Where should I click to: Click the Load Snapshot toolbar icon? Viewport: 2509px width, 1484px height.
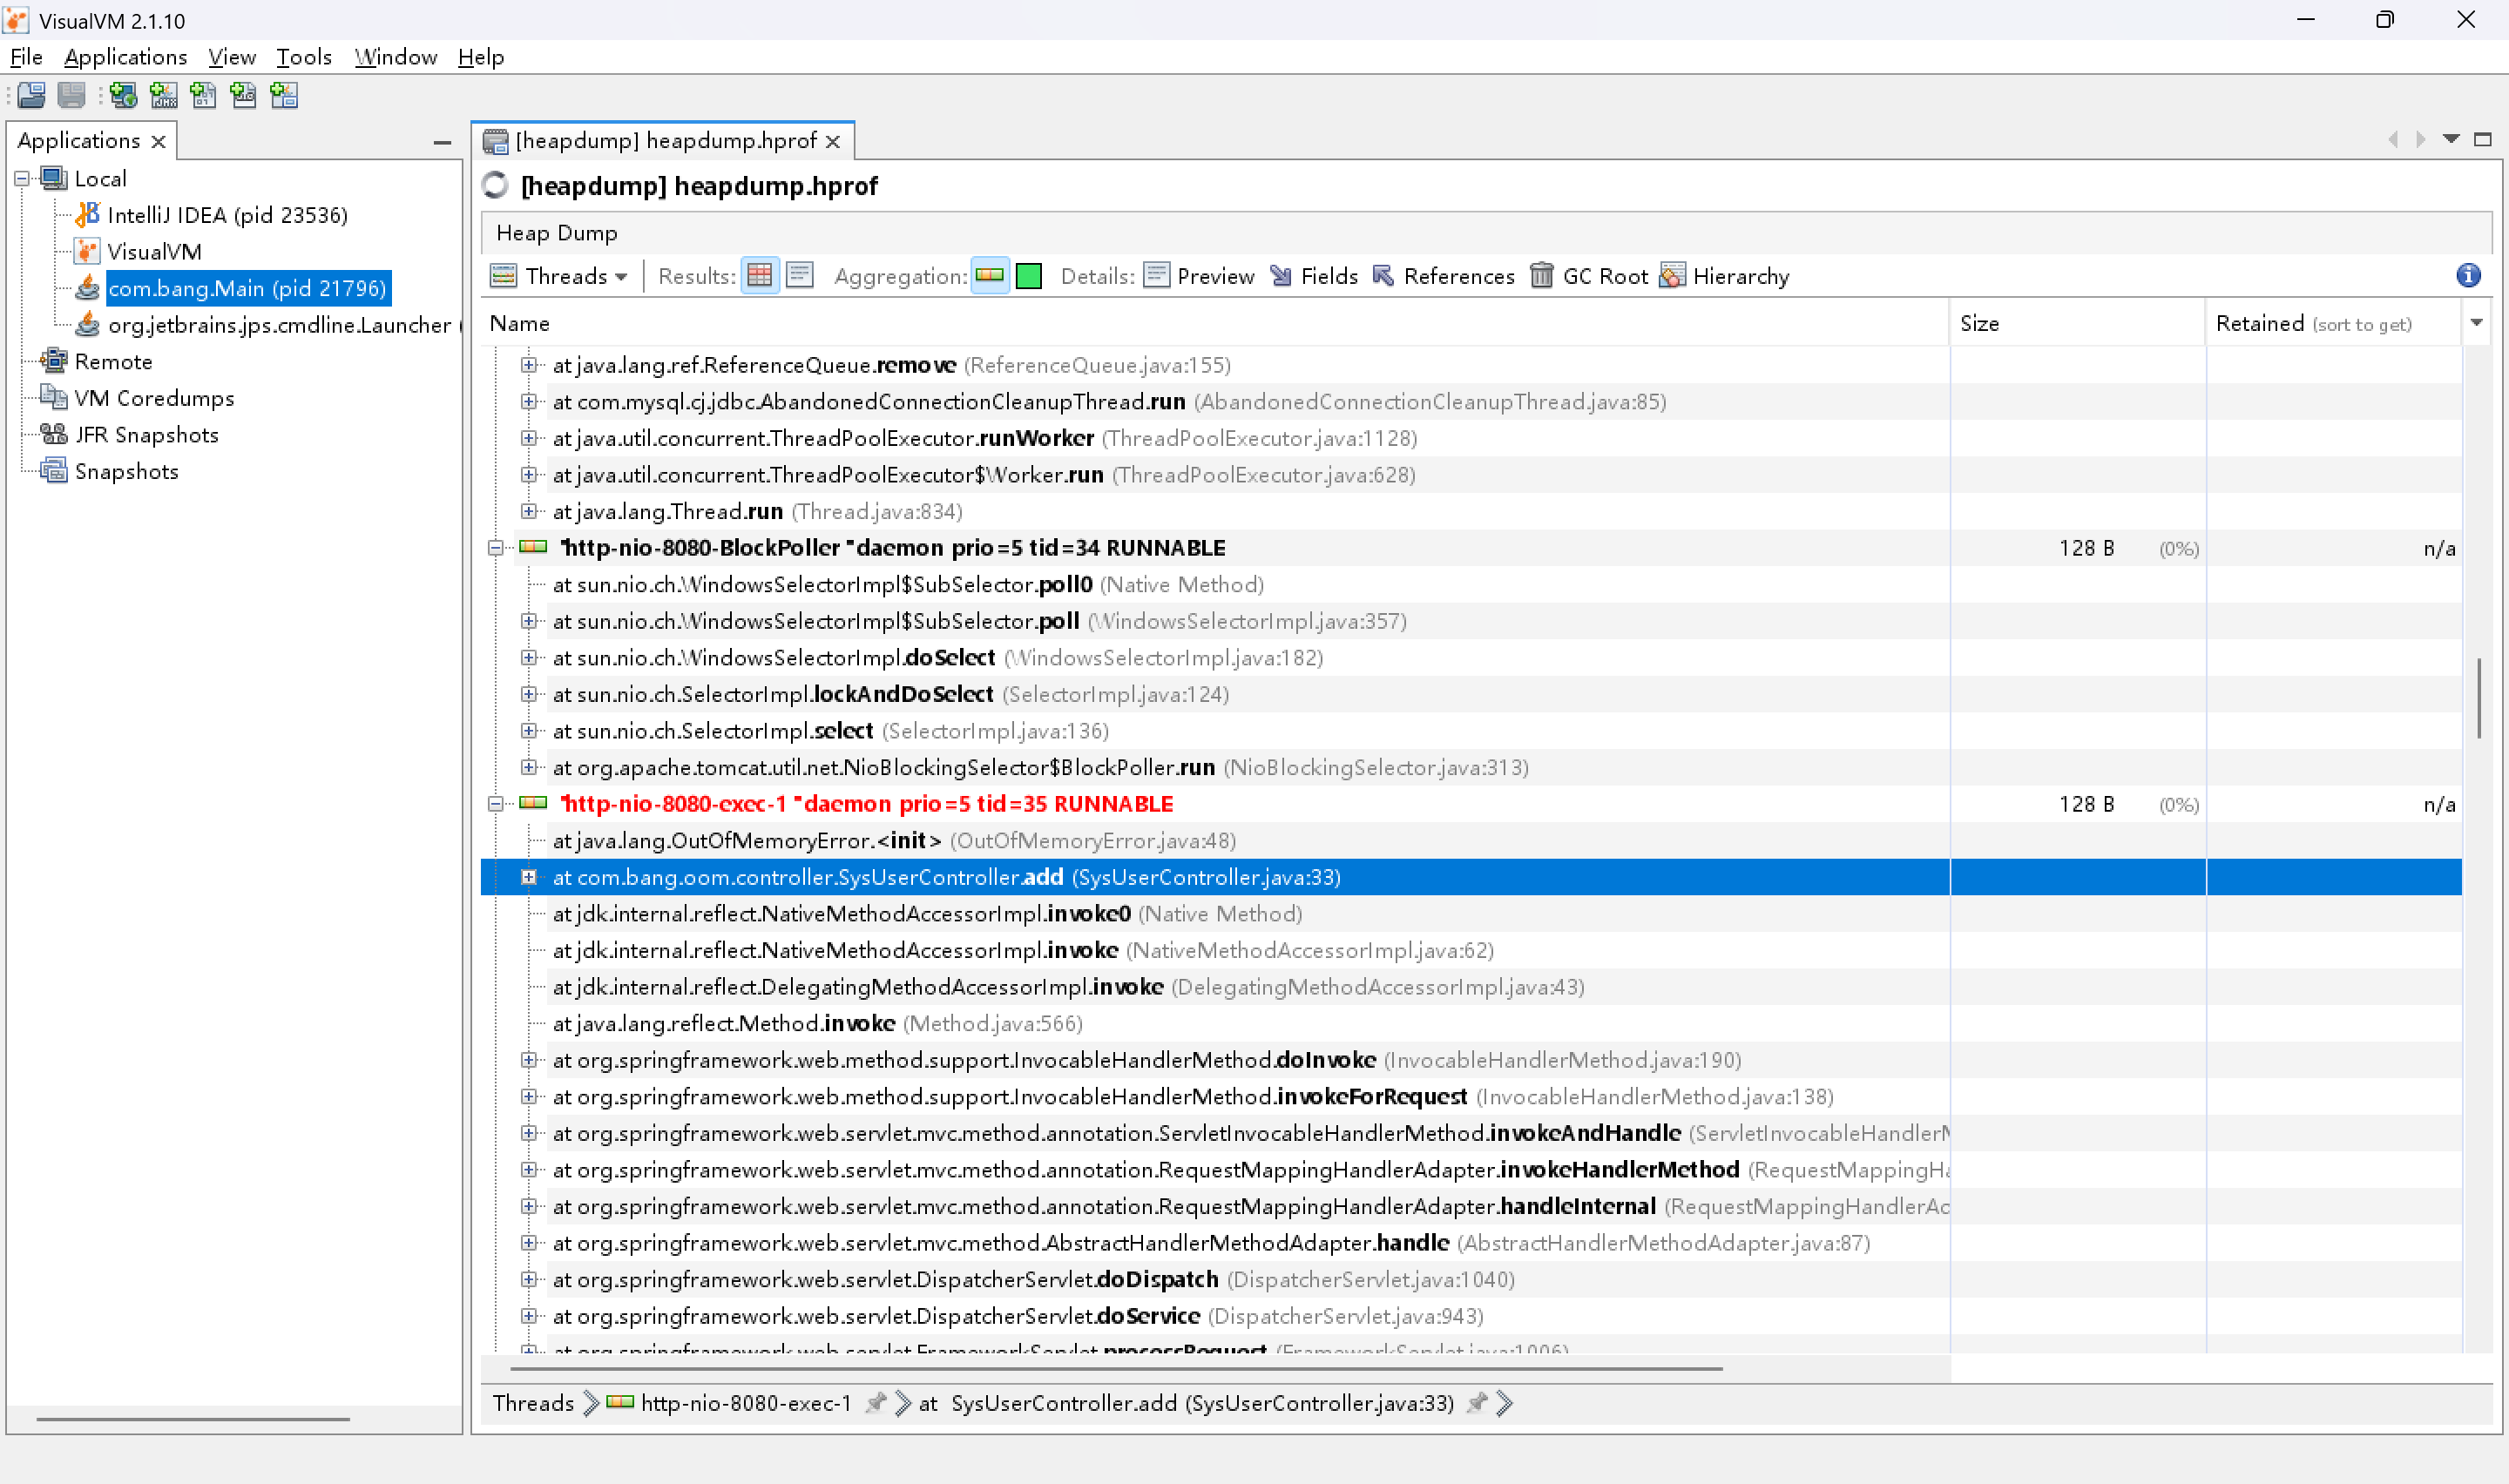pyautogui.click(x=31, y=95)
